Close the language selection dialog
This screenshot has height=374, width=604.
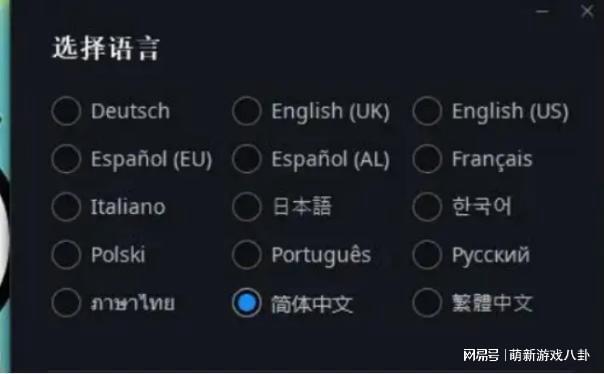coord(587,11)
